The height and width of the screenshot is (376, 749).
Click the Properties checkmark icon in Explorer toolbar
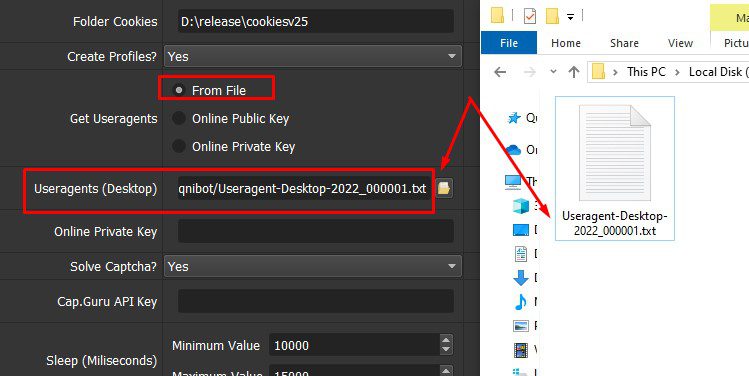529,17
